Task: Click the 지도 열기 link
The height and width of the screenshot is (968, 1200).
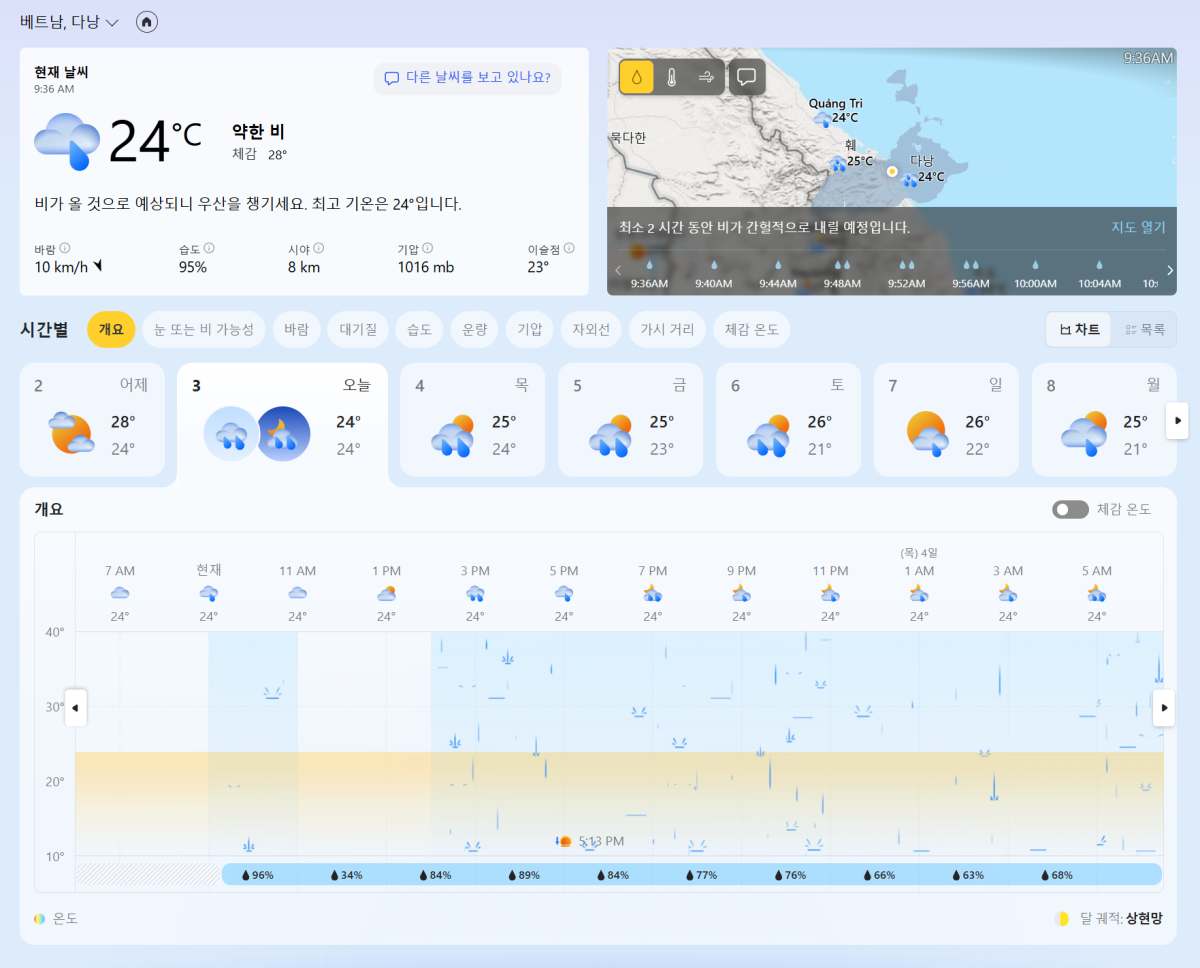Action: [x=1138, y=227]
